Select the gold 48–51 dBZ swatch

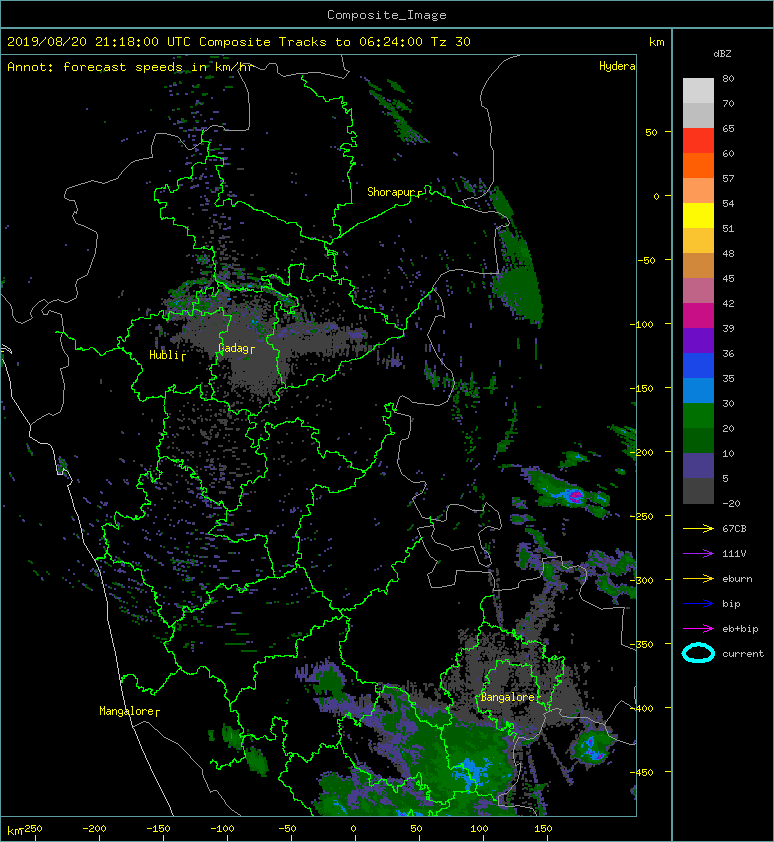point(698,241)
